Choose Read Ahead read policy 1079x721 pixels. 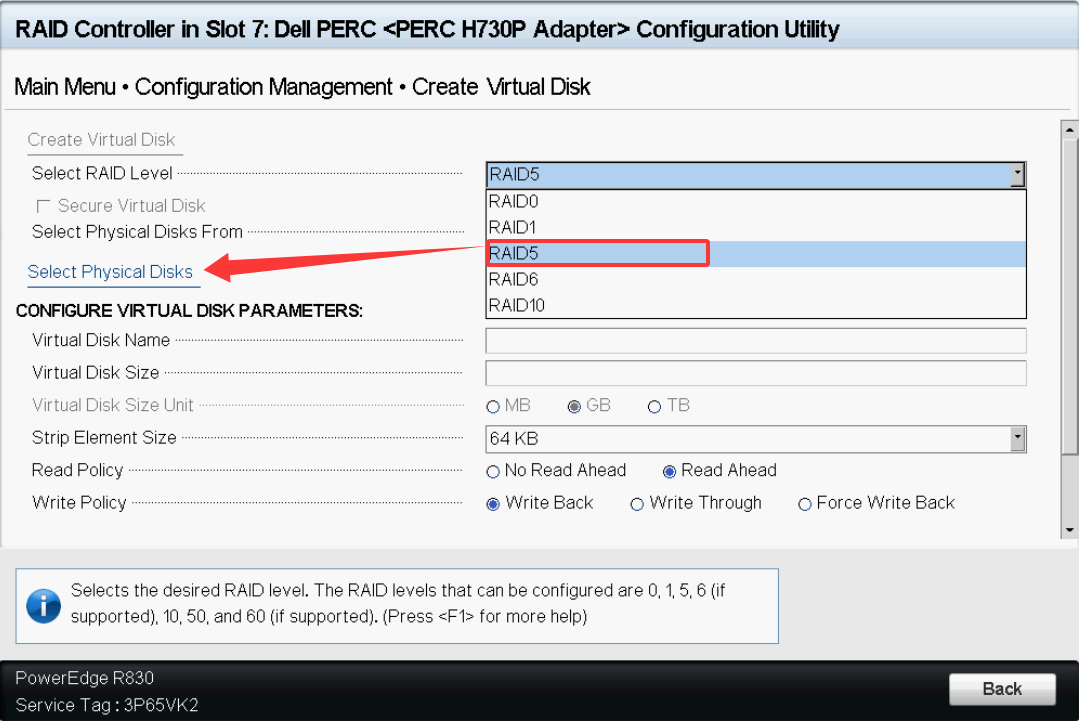(669, 471)
